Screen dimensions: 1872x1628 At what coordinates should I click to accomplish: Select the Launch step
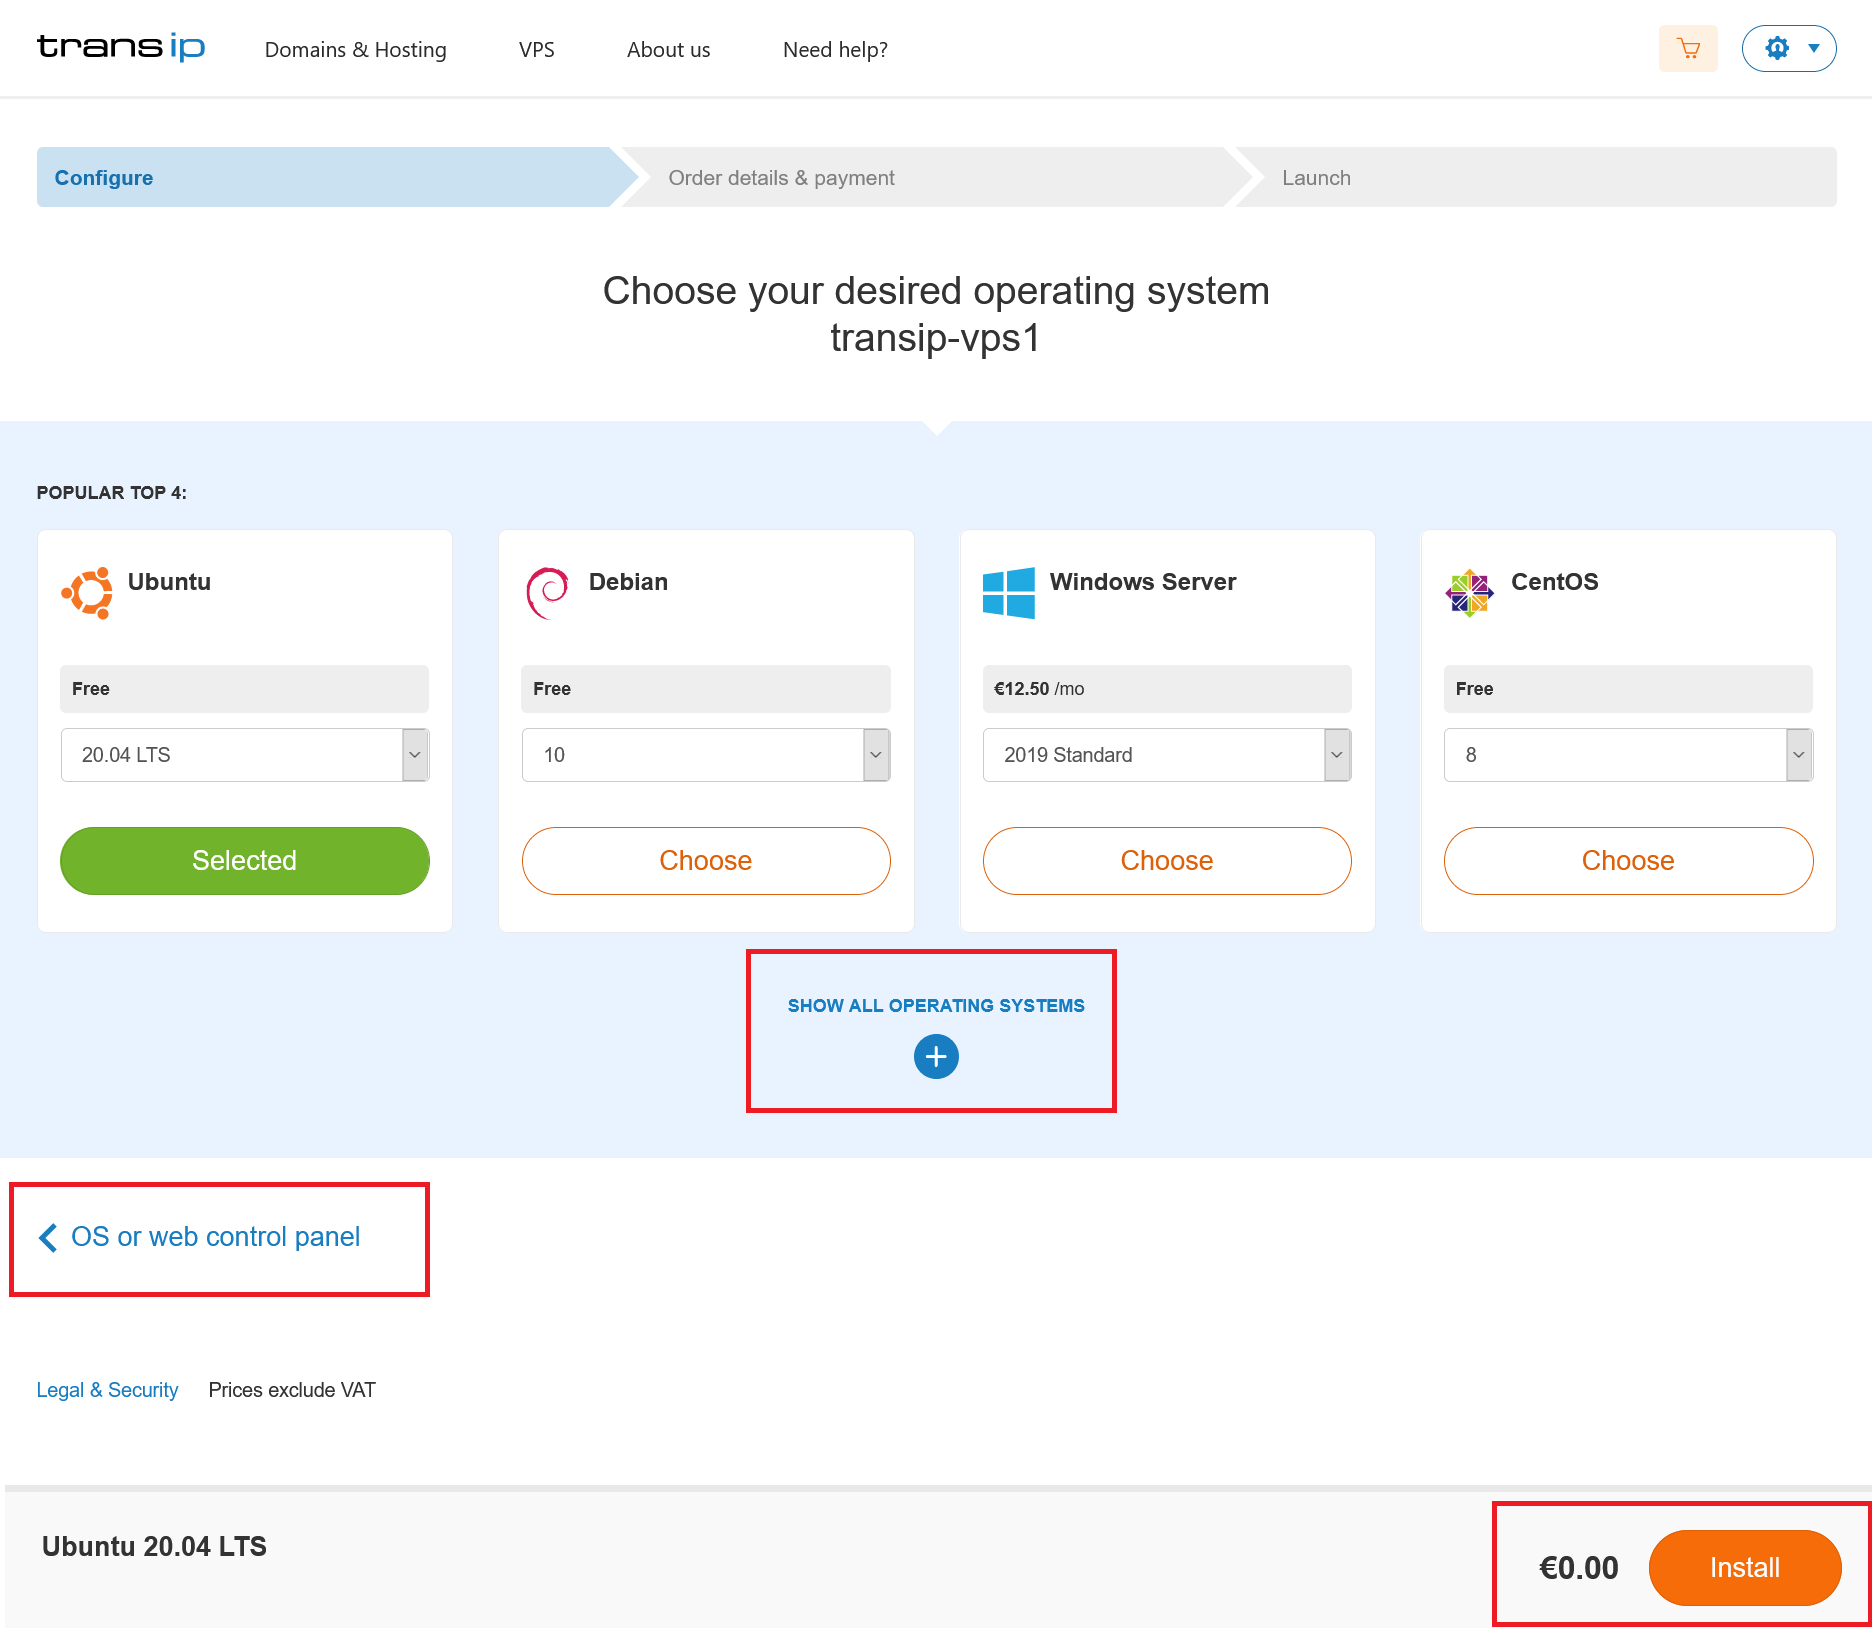[x=1535, y=177]
